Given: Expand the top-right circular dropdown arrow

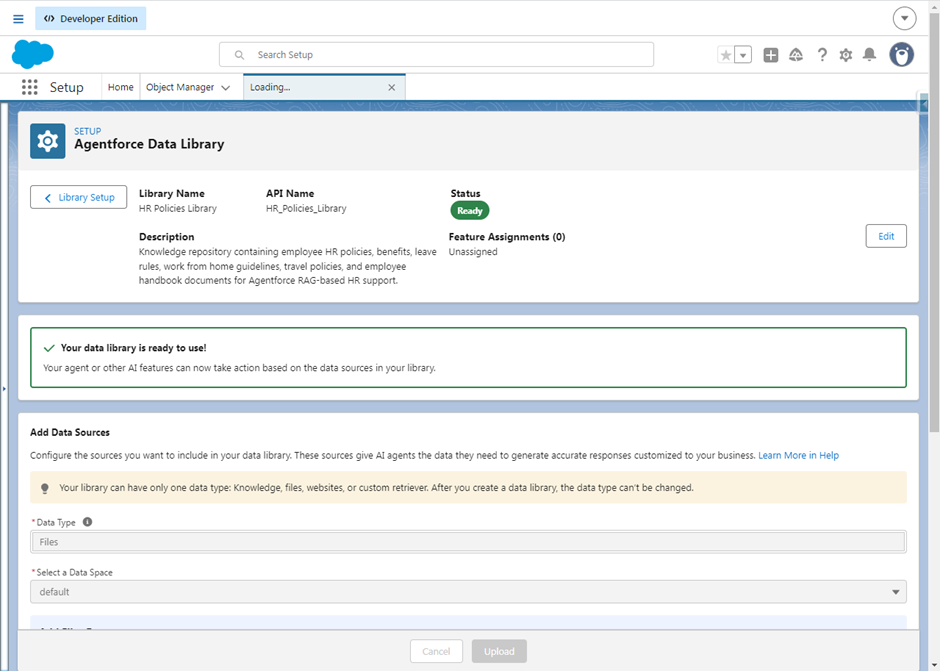Looking at the screenshot, I should click(904, 19).
